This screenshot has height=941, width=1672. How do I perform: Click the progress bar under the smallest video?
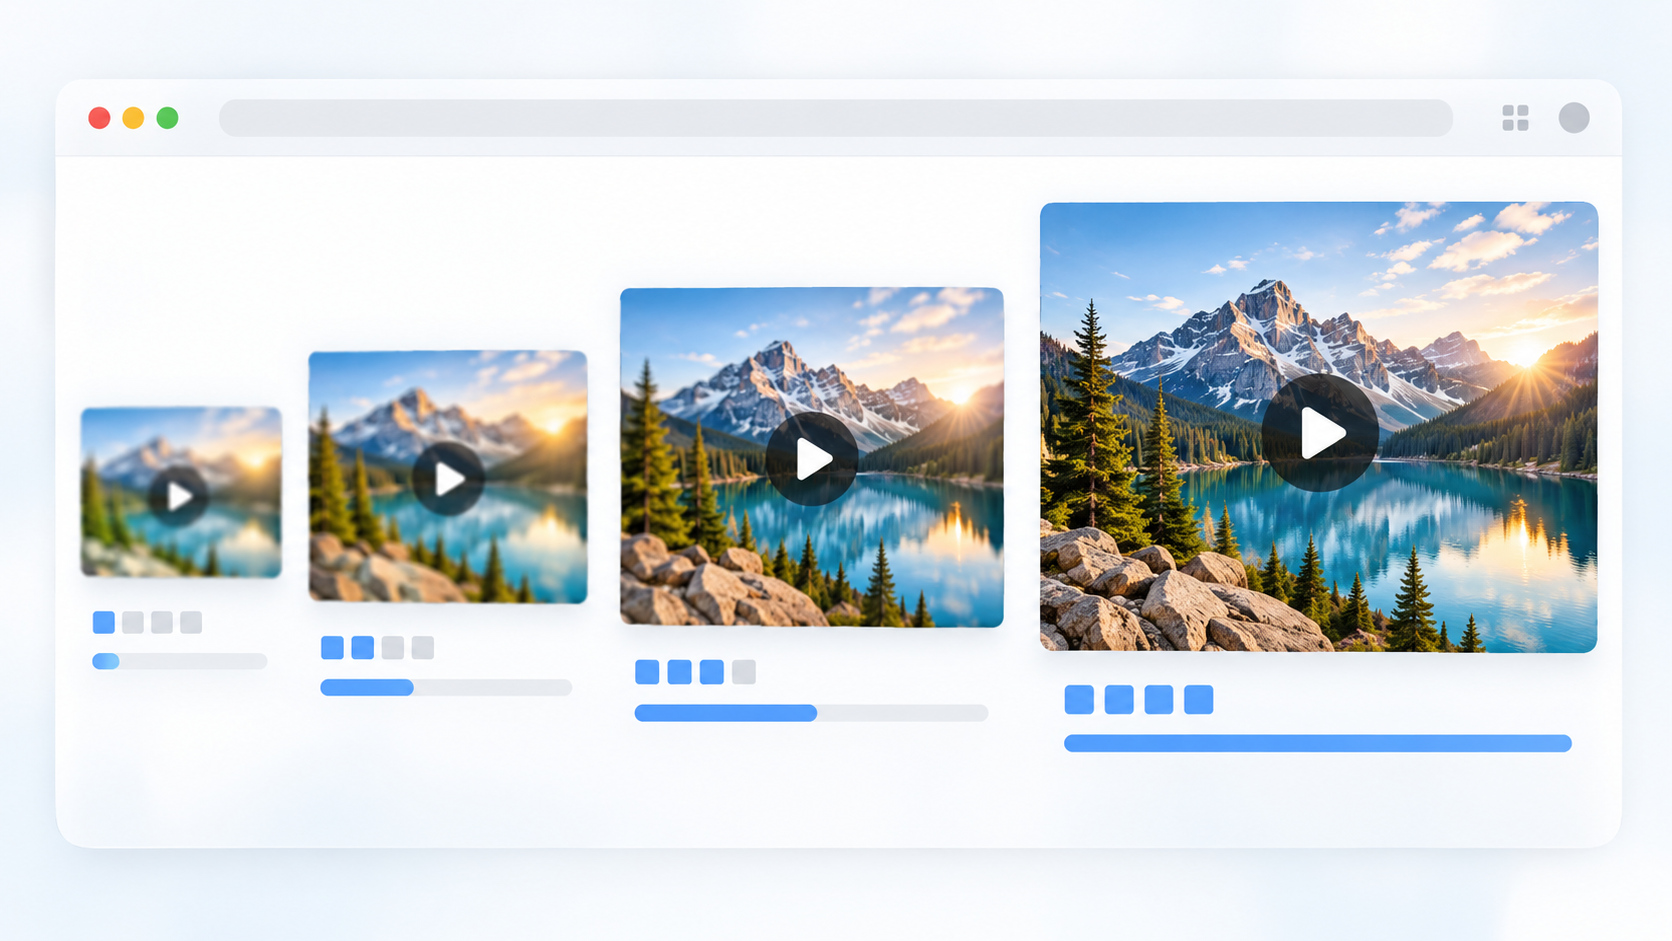point(180,661)
